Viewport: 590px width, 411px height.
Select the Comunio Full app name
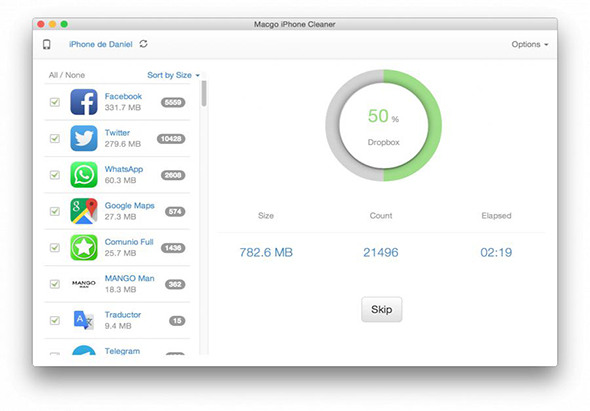129,242
